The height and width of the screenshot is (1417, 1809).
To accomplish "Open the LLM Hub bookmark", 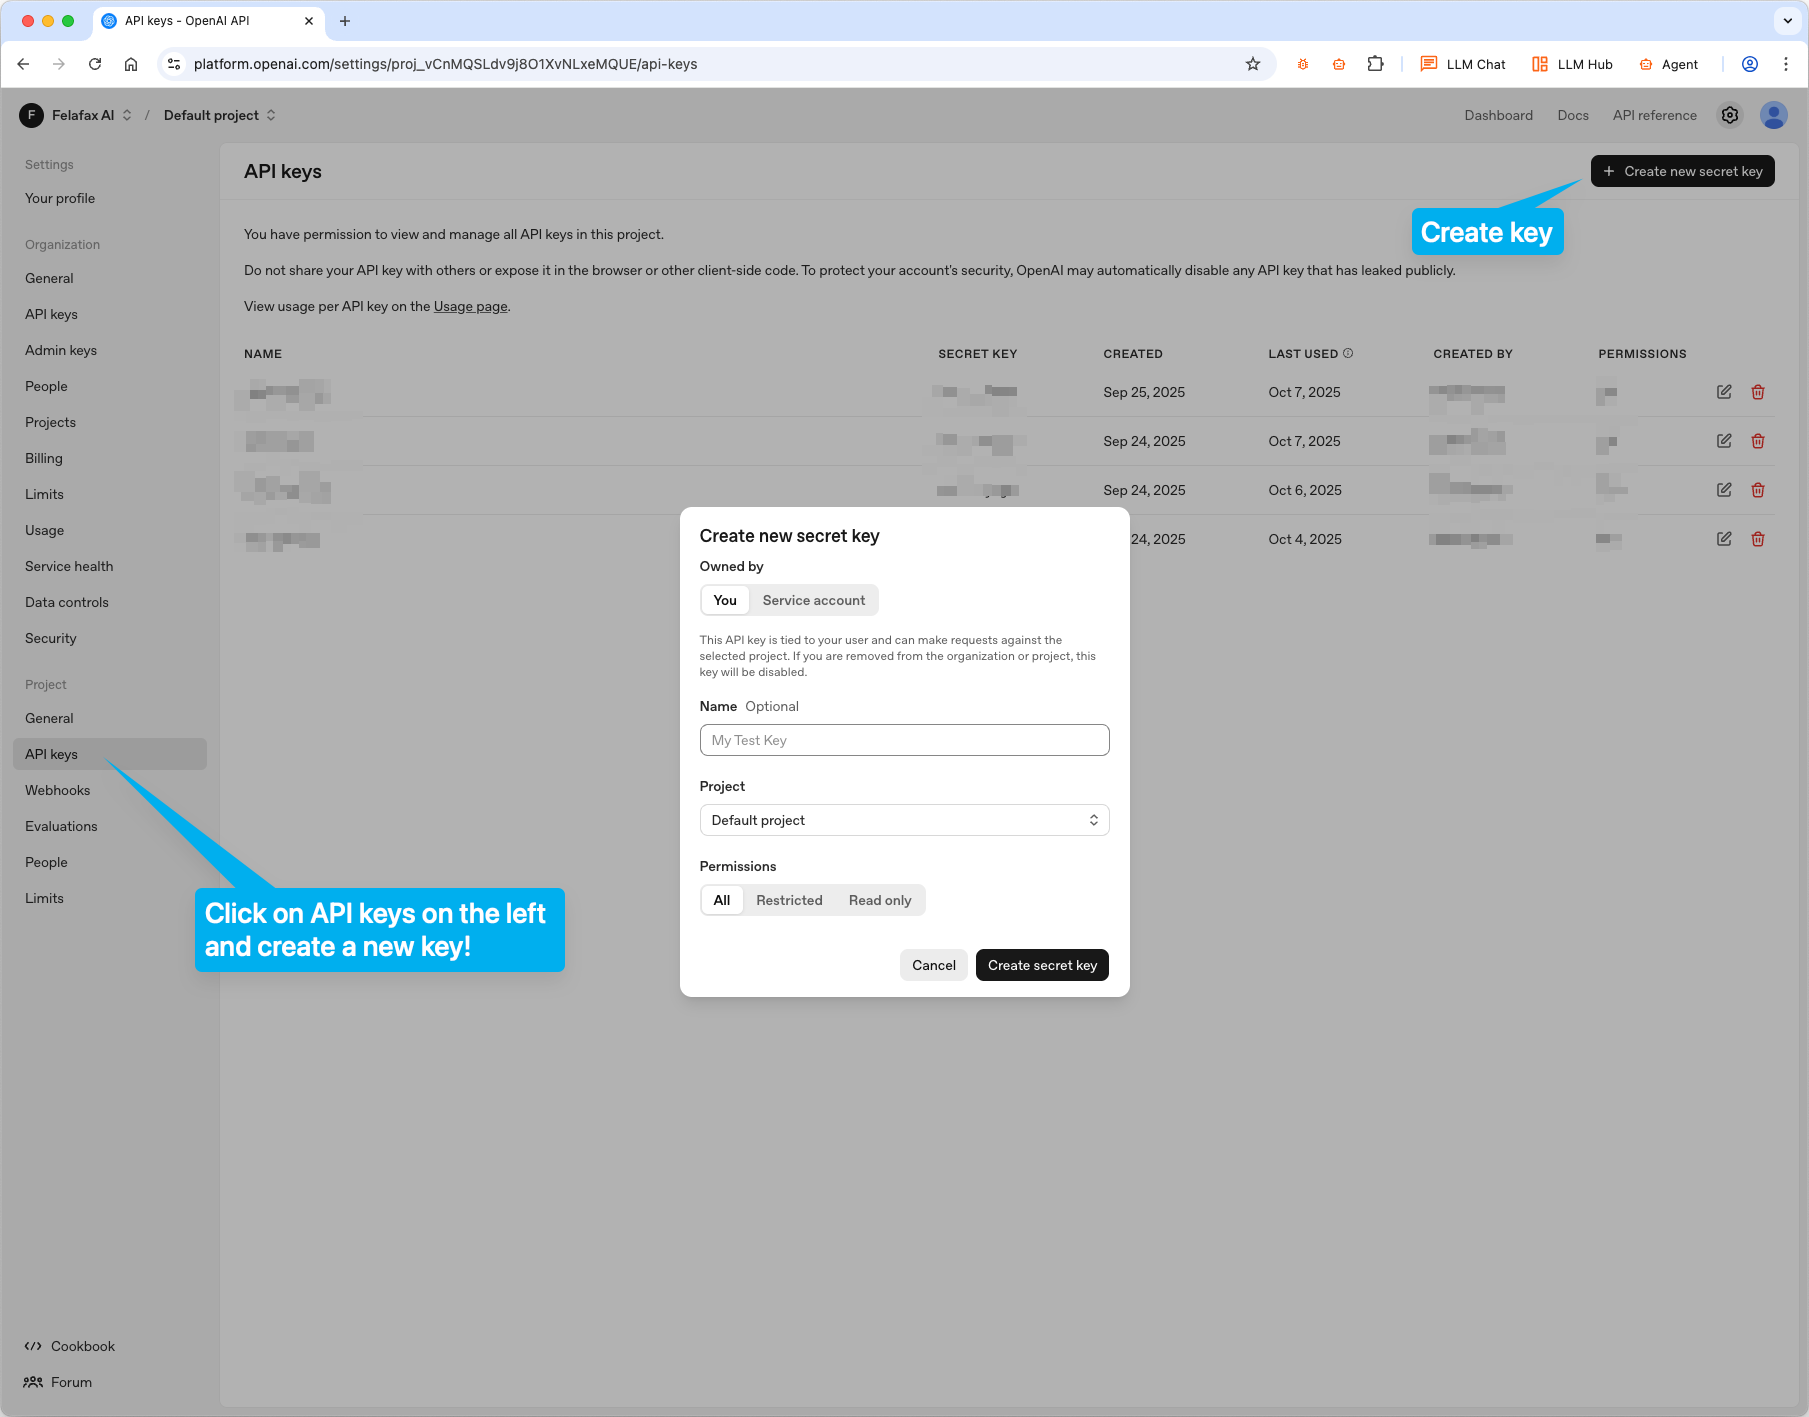I will 1572,64.
